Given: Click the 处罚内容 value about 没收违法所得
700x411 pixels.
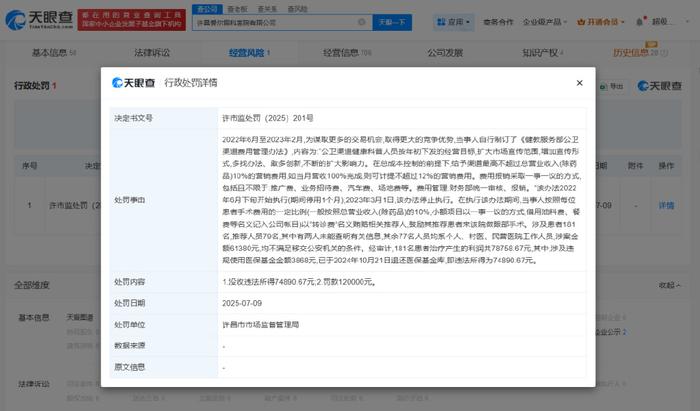Looking at the screenshot, I should pyautogui.click(x=299, y=282).
